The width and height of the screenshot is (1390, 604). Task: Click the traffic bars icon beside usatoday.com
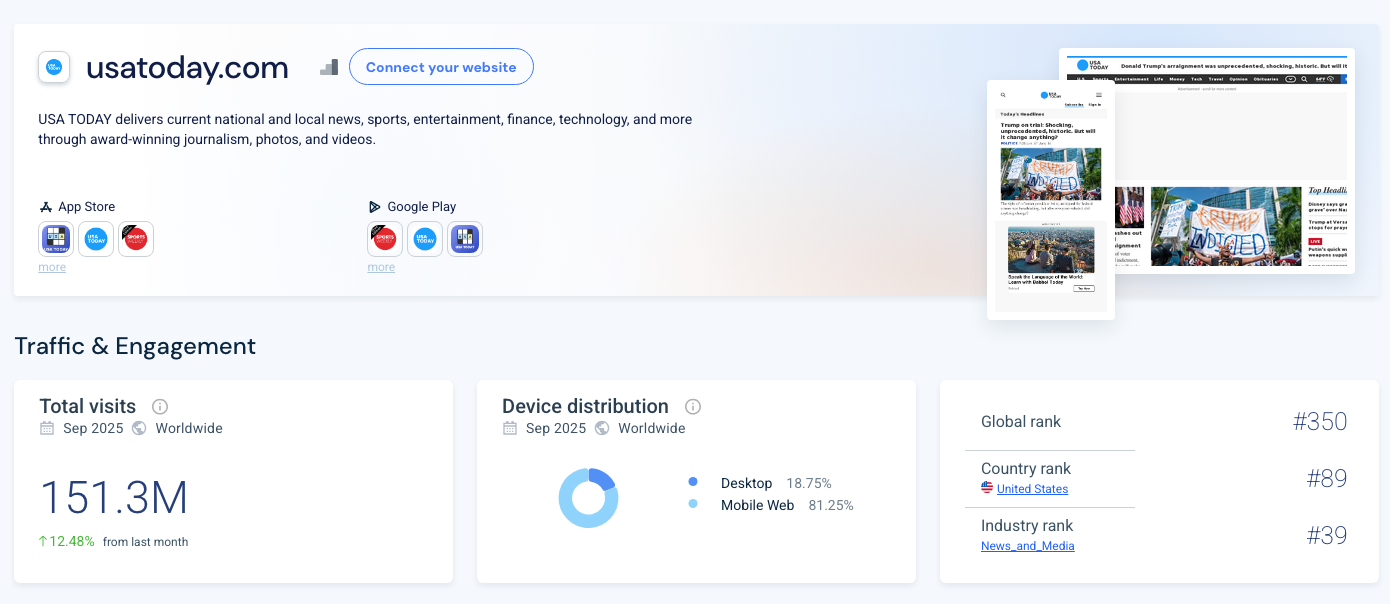click(329, 67)
